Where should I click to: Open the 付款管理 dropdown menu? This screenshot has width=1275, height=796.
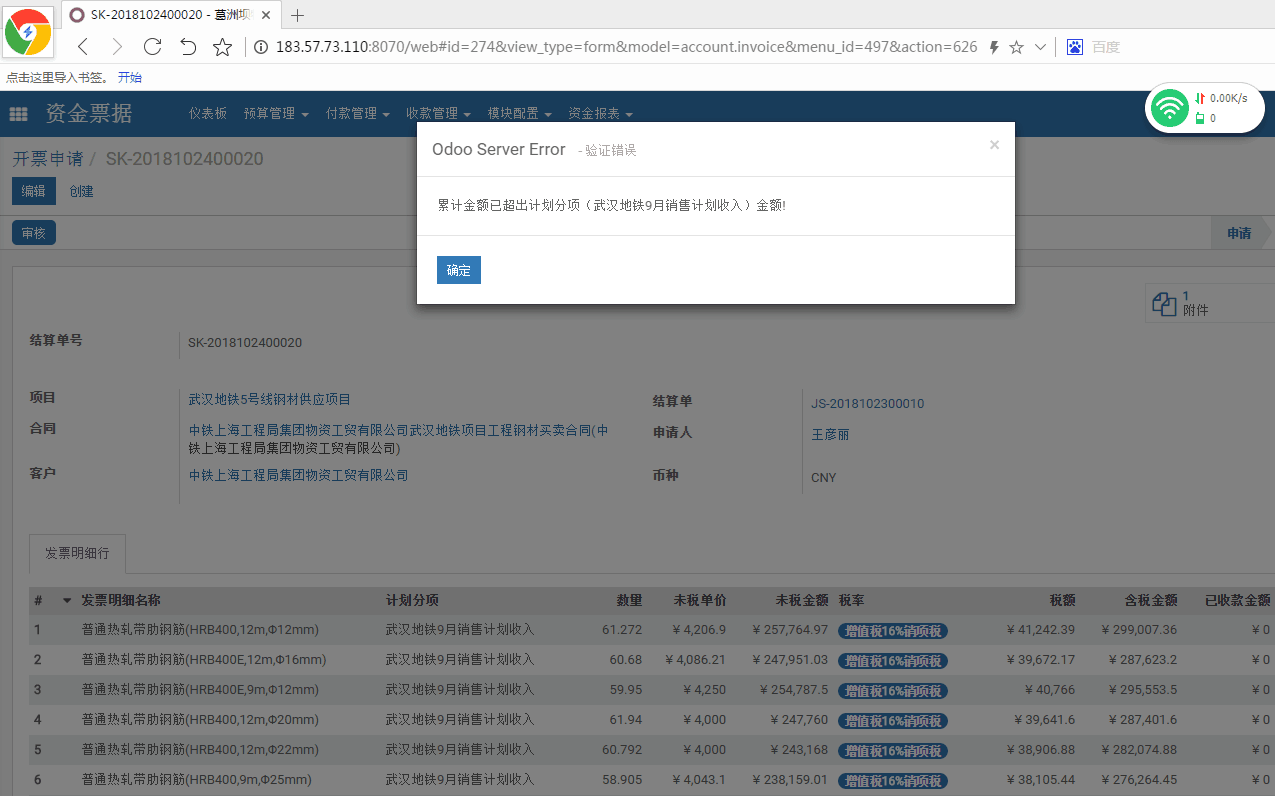(x=357, y=114)
